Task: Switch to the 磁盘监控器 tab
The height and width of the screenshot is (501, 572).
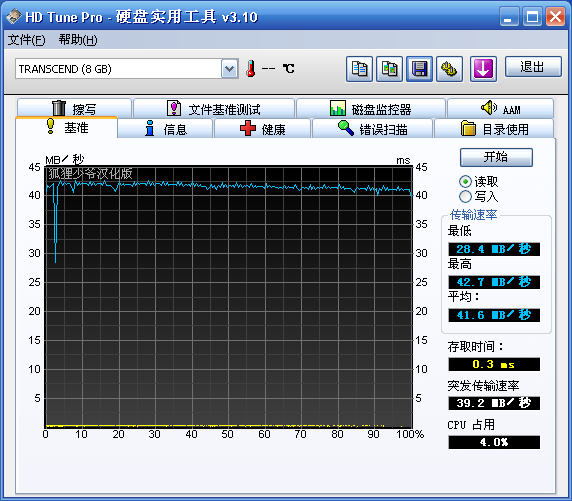Action: [x=371, y=109]
